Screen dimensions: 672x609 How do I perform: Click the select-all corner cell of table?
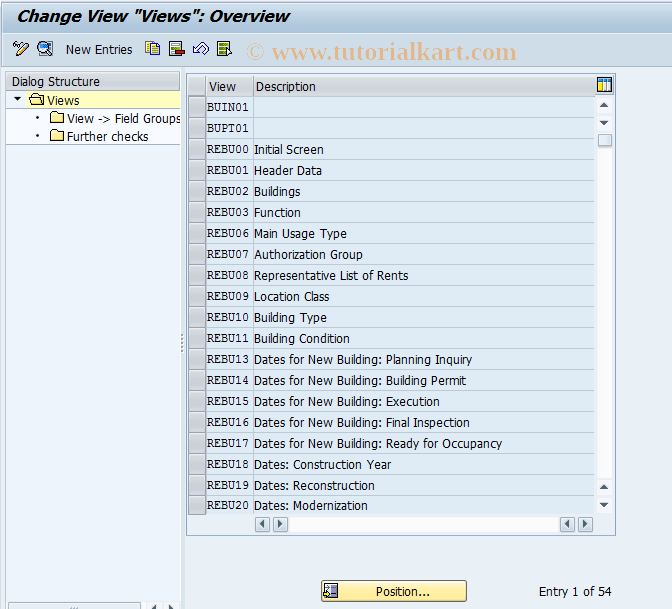point(197,86)
